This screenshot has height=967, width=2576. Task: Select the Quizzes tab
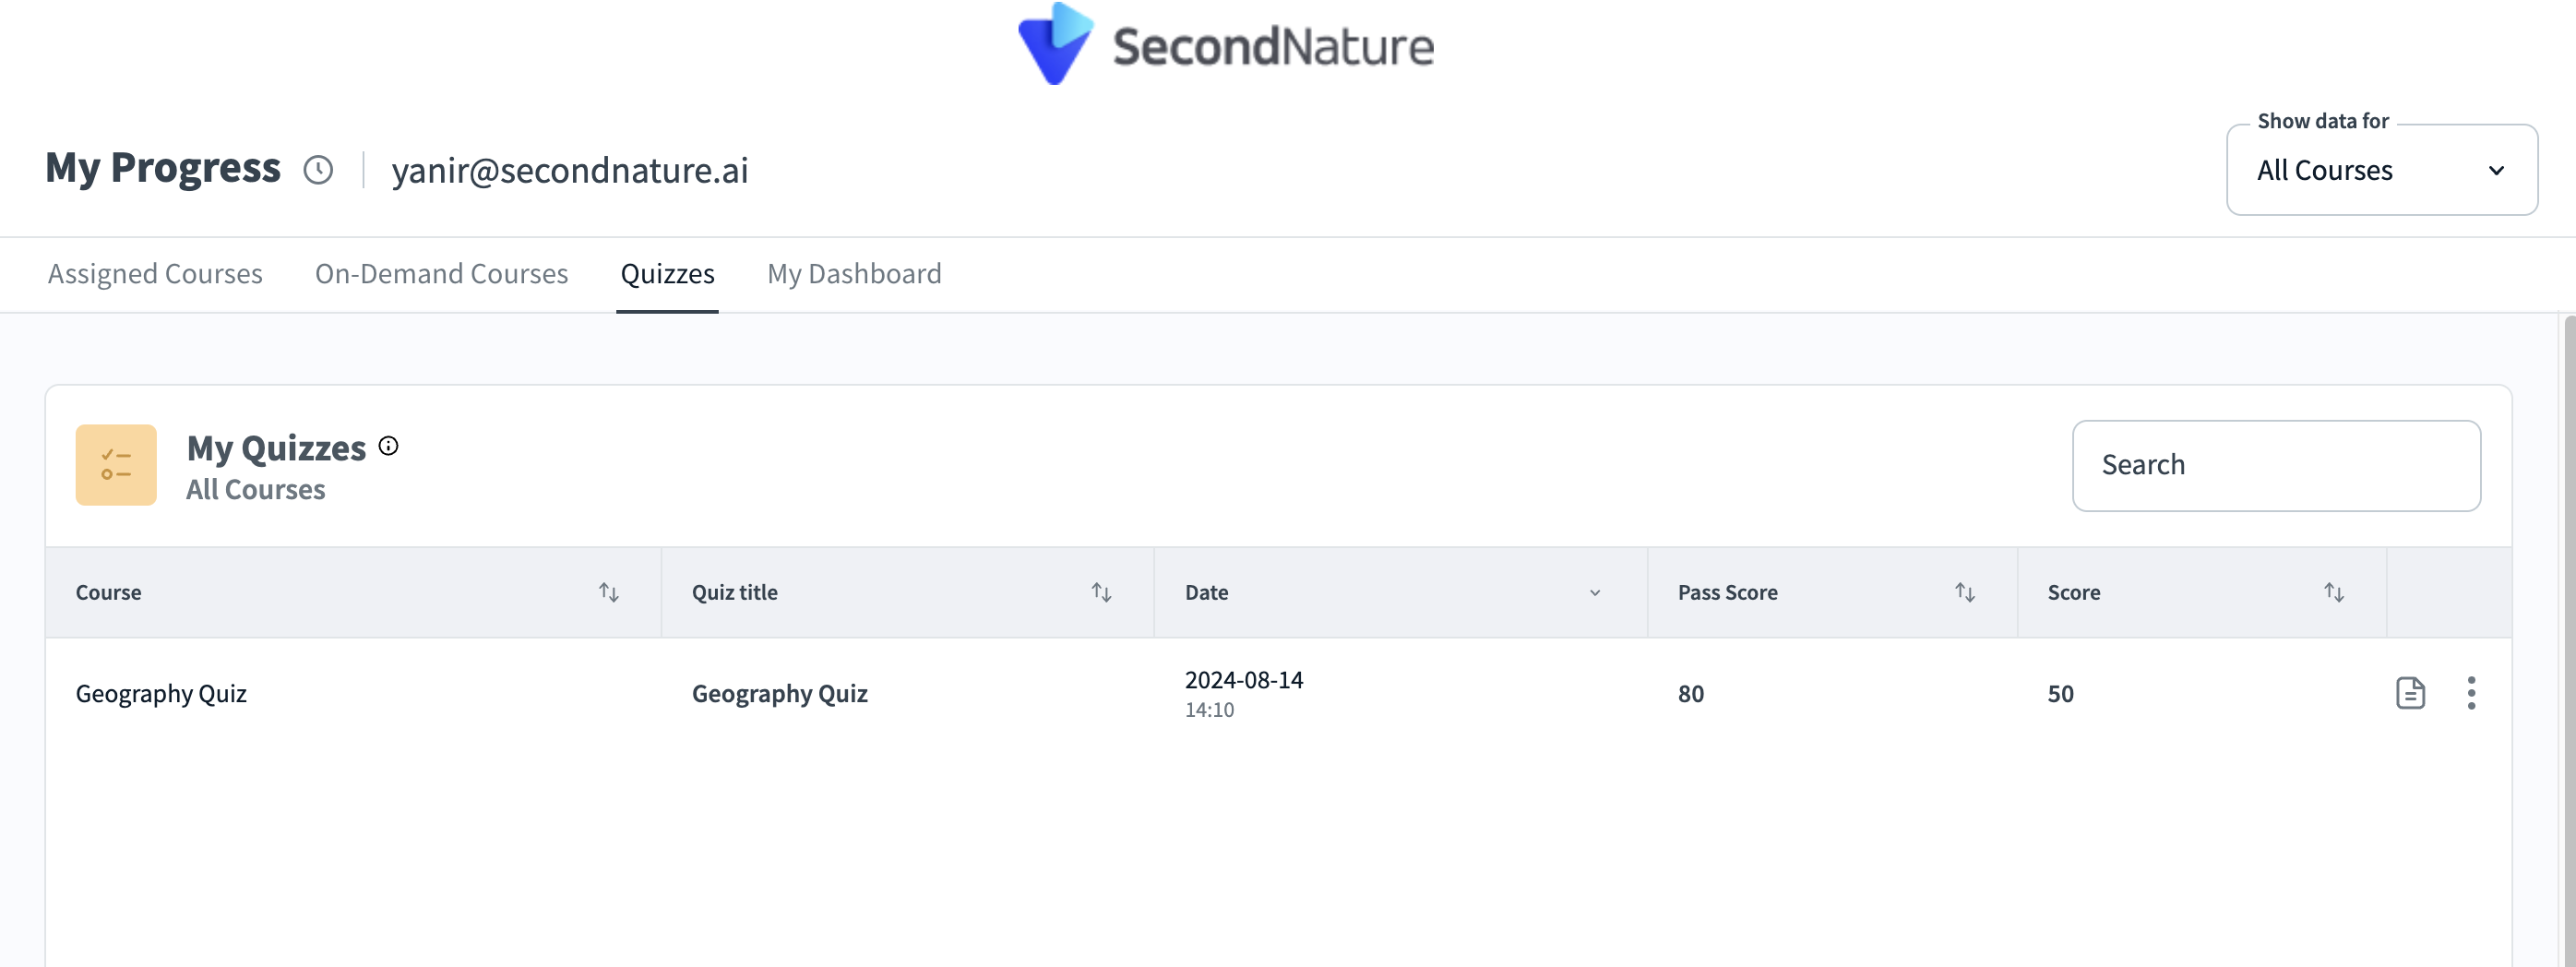point(667,274)
